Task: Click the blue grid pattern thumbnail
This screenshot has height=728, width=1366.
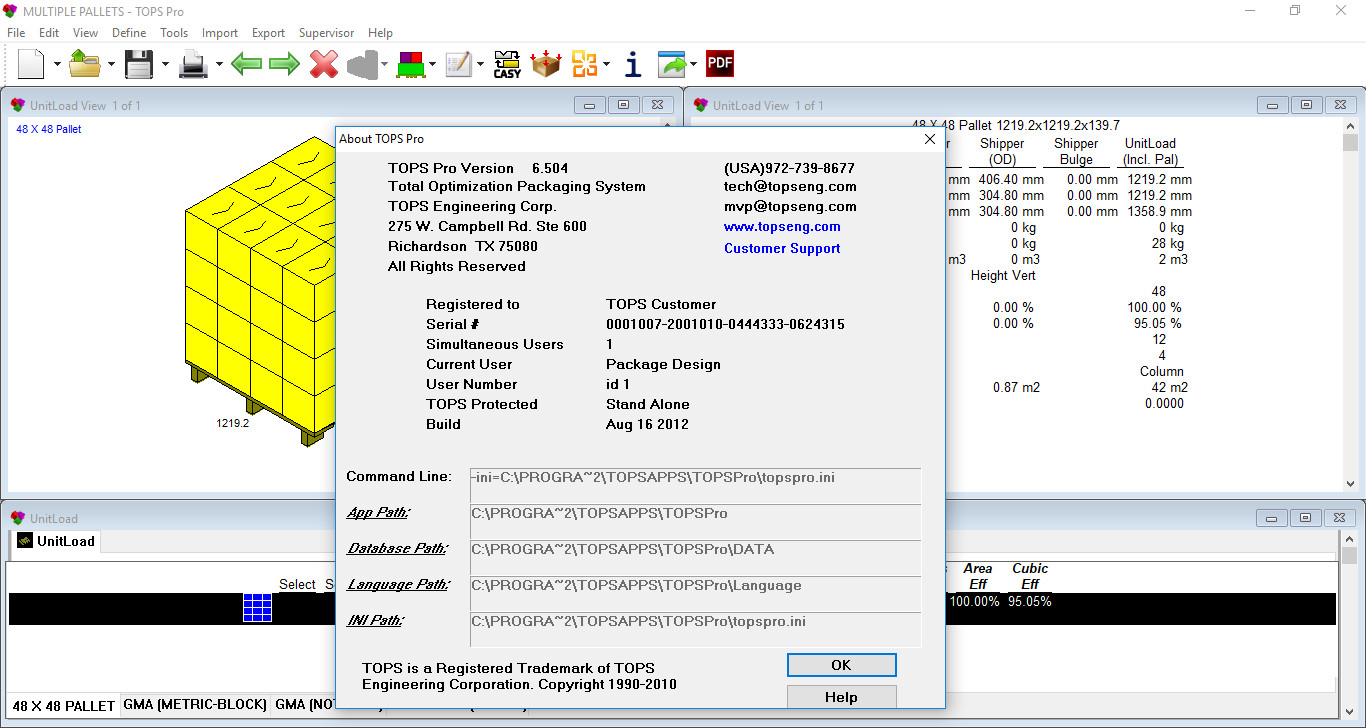Action: click(x=257, y=608)
